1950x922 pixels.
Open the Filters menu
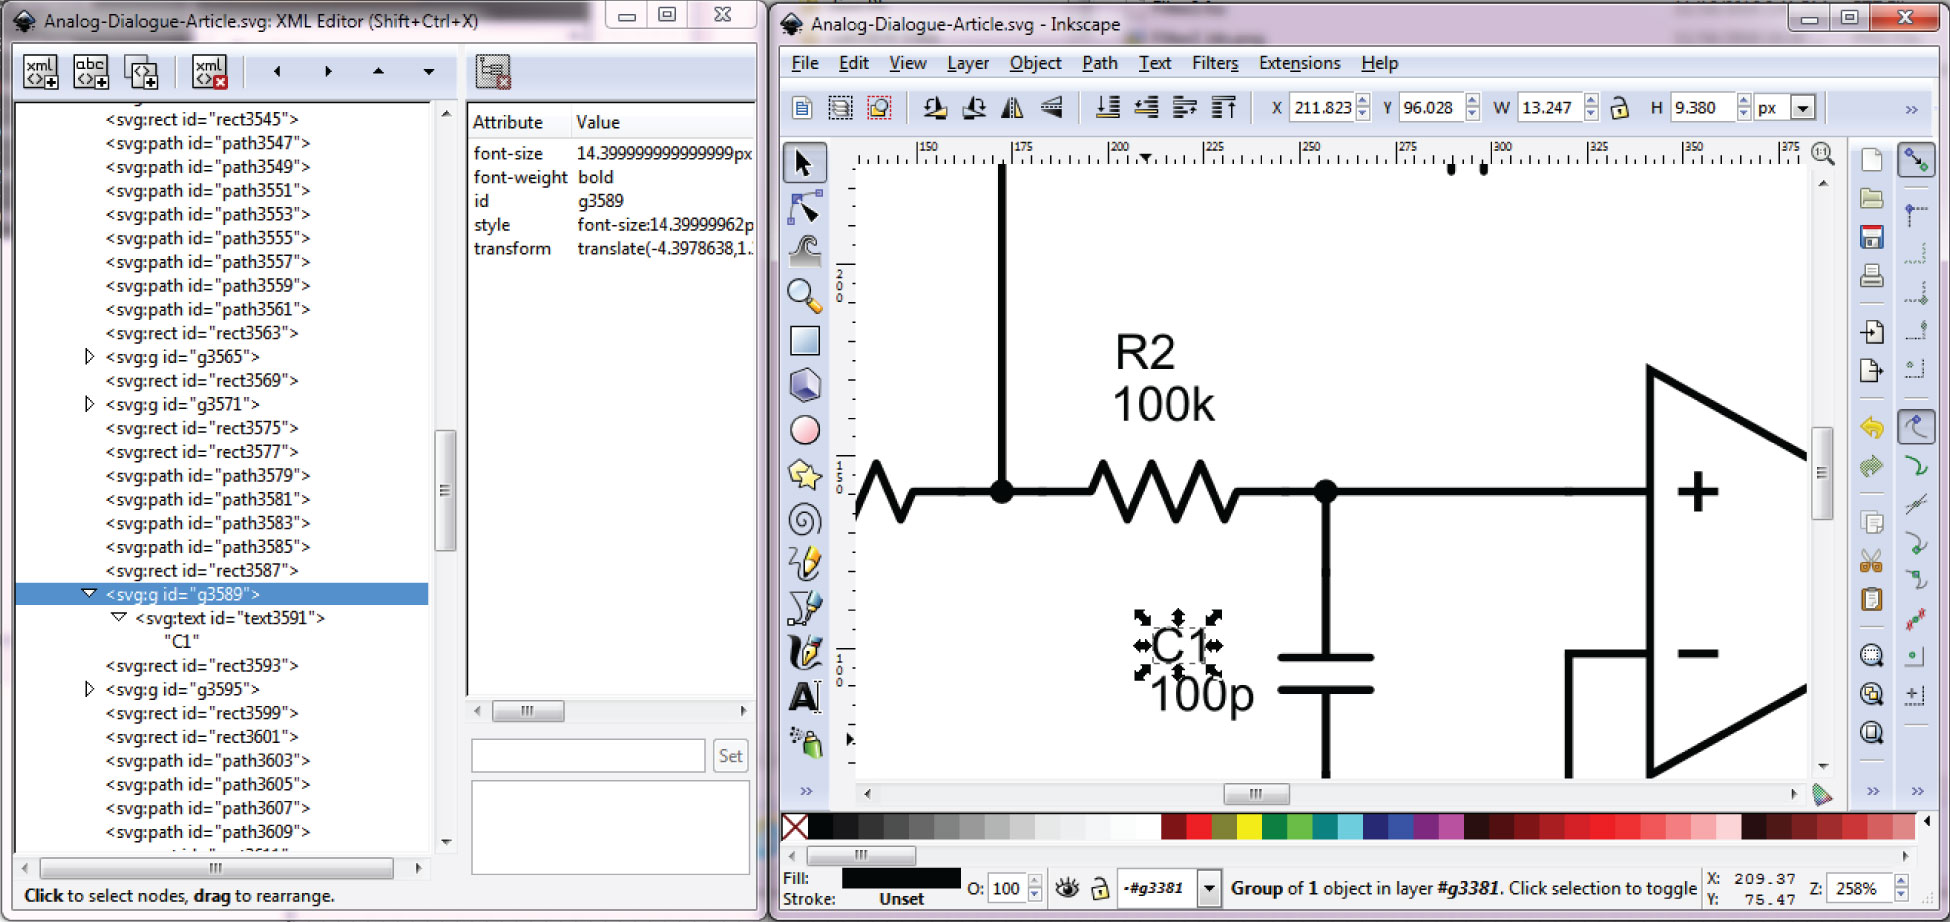click(x=1214, y=63)
